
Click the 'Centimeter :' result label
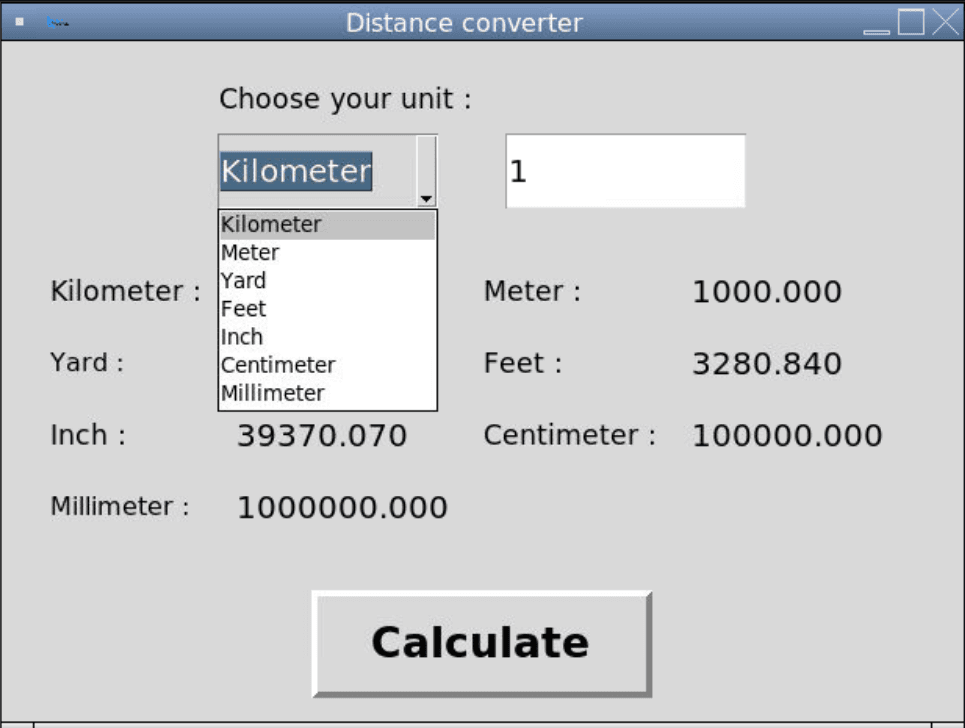click(570, 435)
